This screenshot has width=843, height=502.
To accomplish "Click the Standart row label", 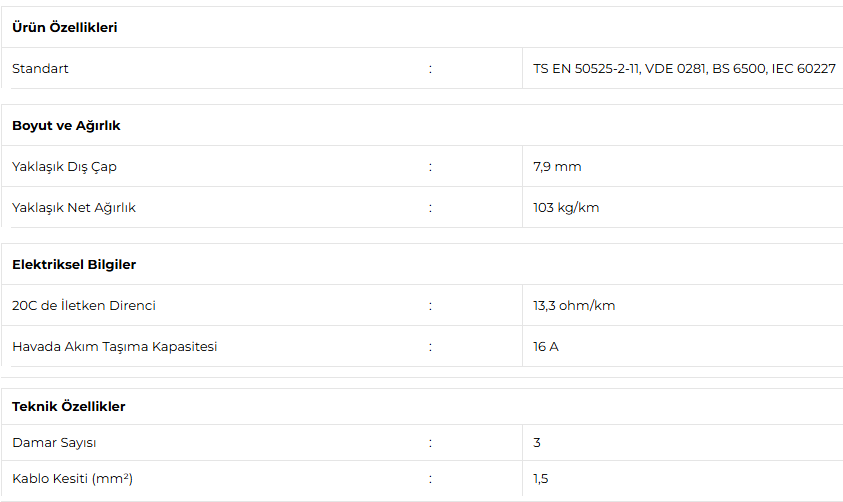I will coord(40,69).
